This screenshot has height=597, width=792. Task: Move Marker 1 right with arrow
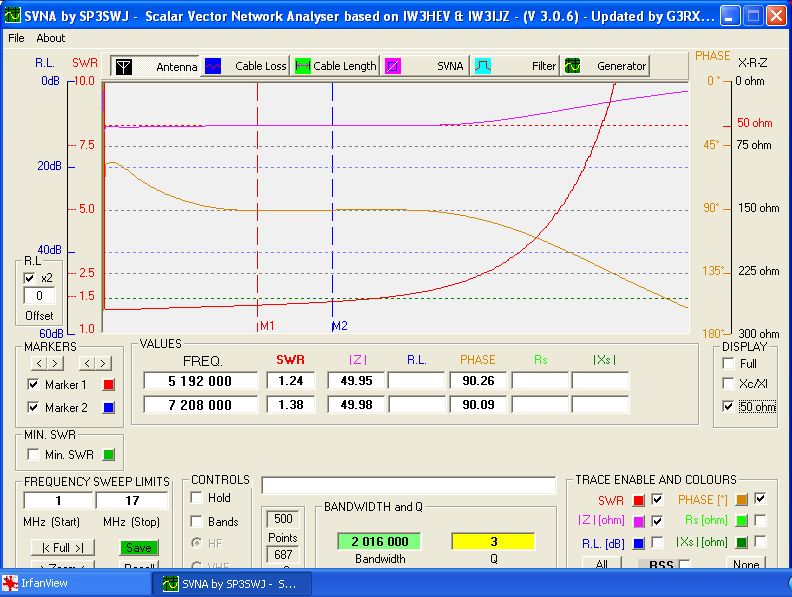click(x=55, y=362)
